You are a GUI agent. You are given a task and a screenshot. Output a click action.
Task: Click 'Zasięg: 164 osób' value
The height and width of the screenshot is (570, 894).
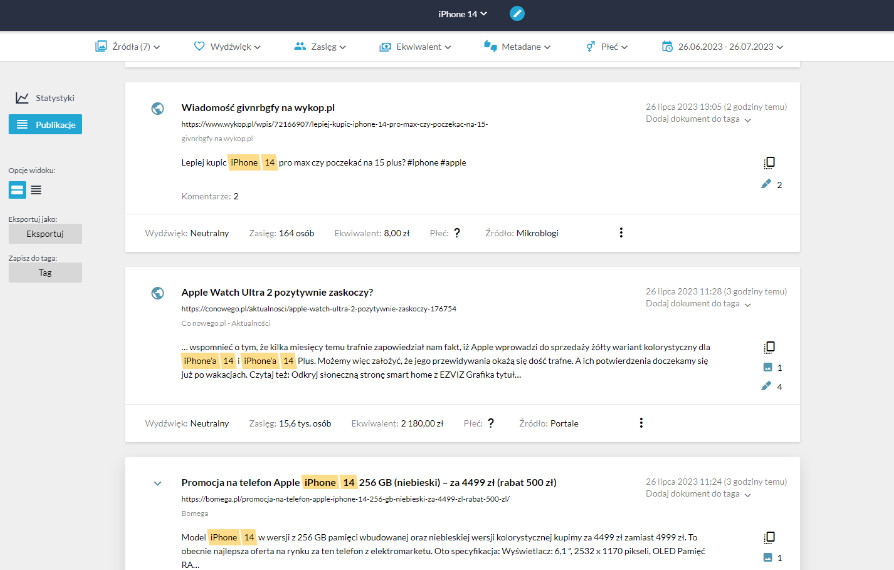(282, 233)
